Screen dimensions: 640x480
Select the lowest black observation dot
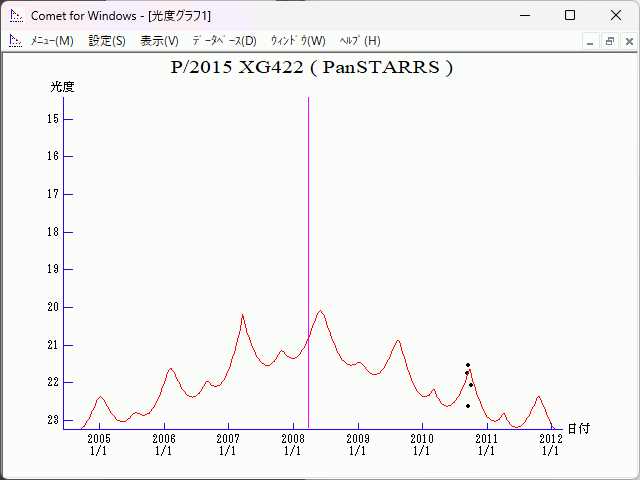[x=468, y=406]
